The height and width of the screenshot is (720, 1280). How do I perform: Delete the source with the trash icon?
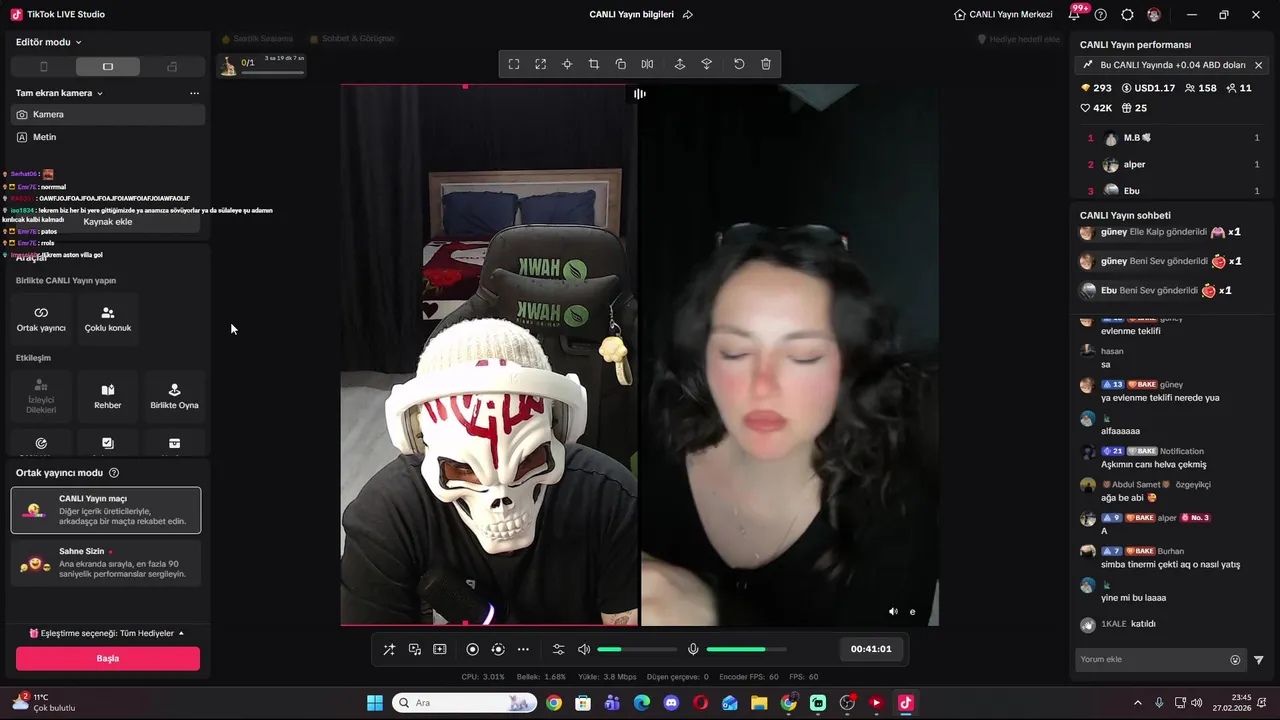click(x=766, y=64)
